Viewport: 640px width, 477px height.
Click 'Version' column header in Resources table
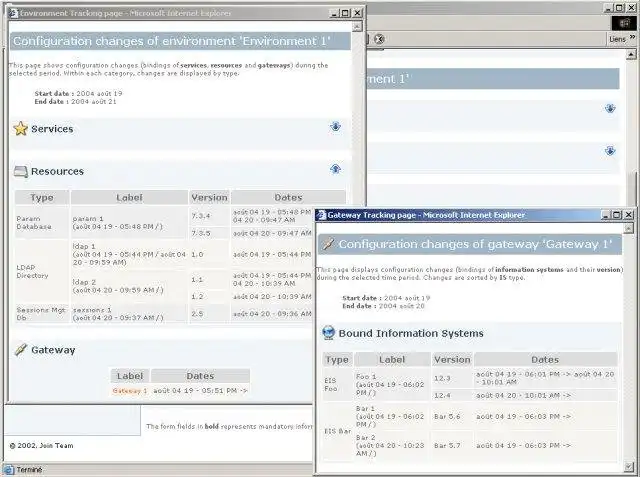click(209, 197)
